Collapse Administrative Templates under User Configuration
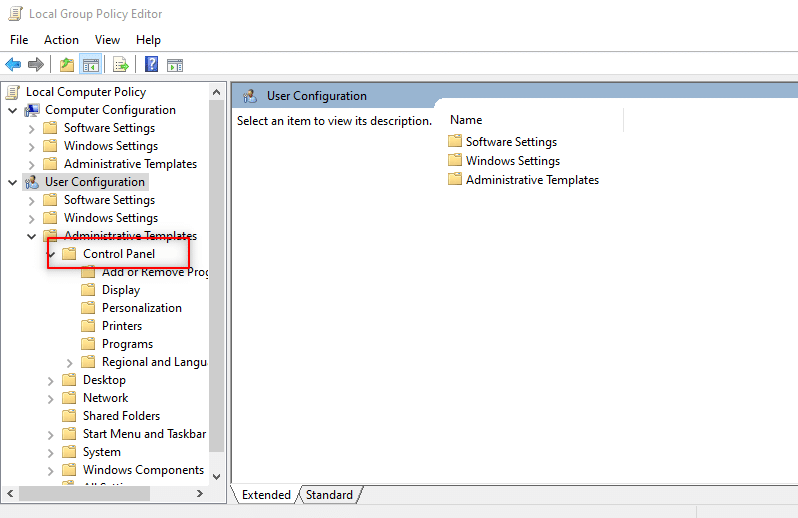 [32, 237]
